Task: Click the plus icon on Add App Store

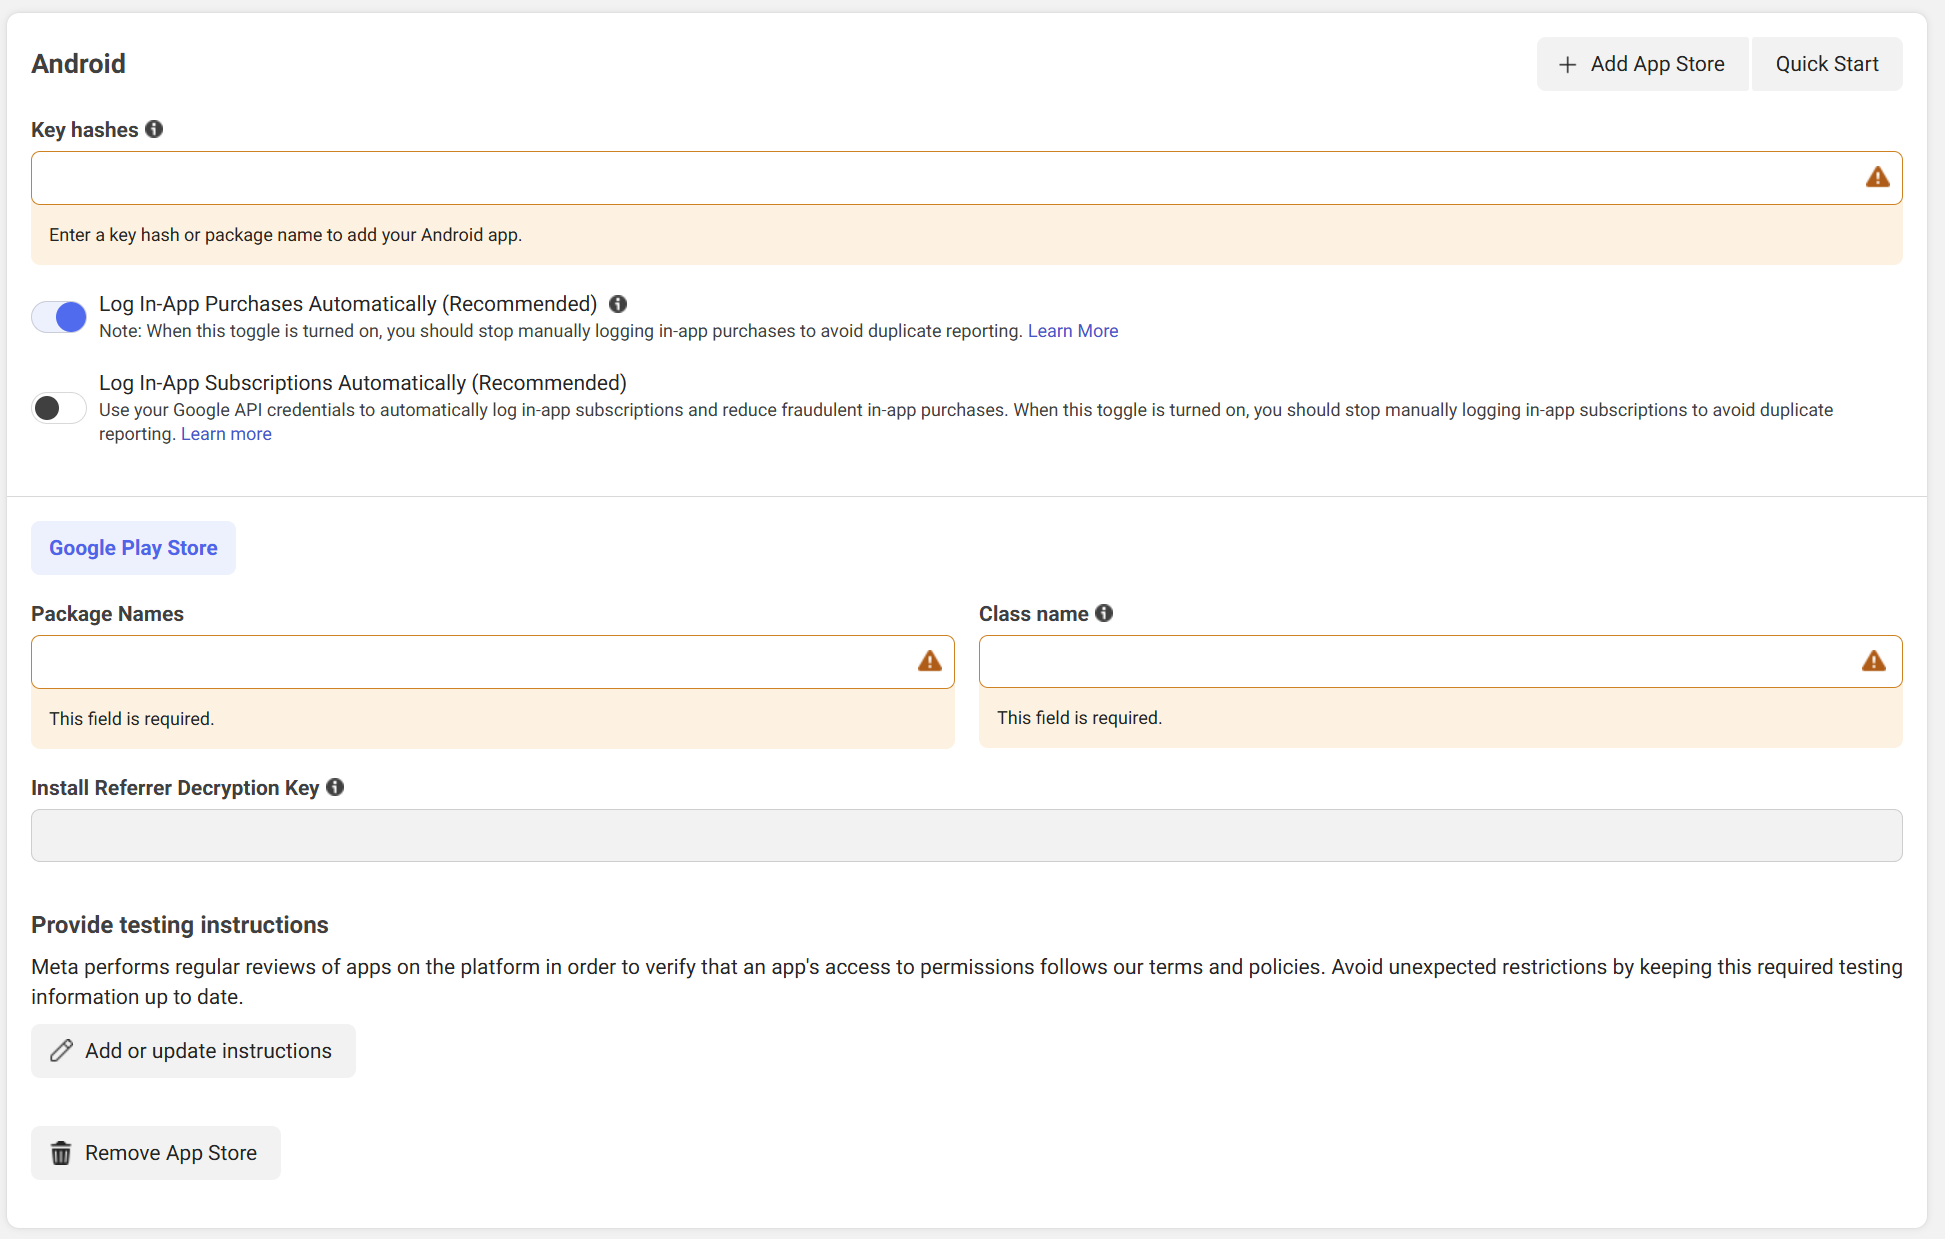Action: [x=1567, y=63]
